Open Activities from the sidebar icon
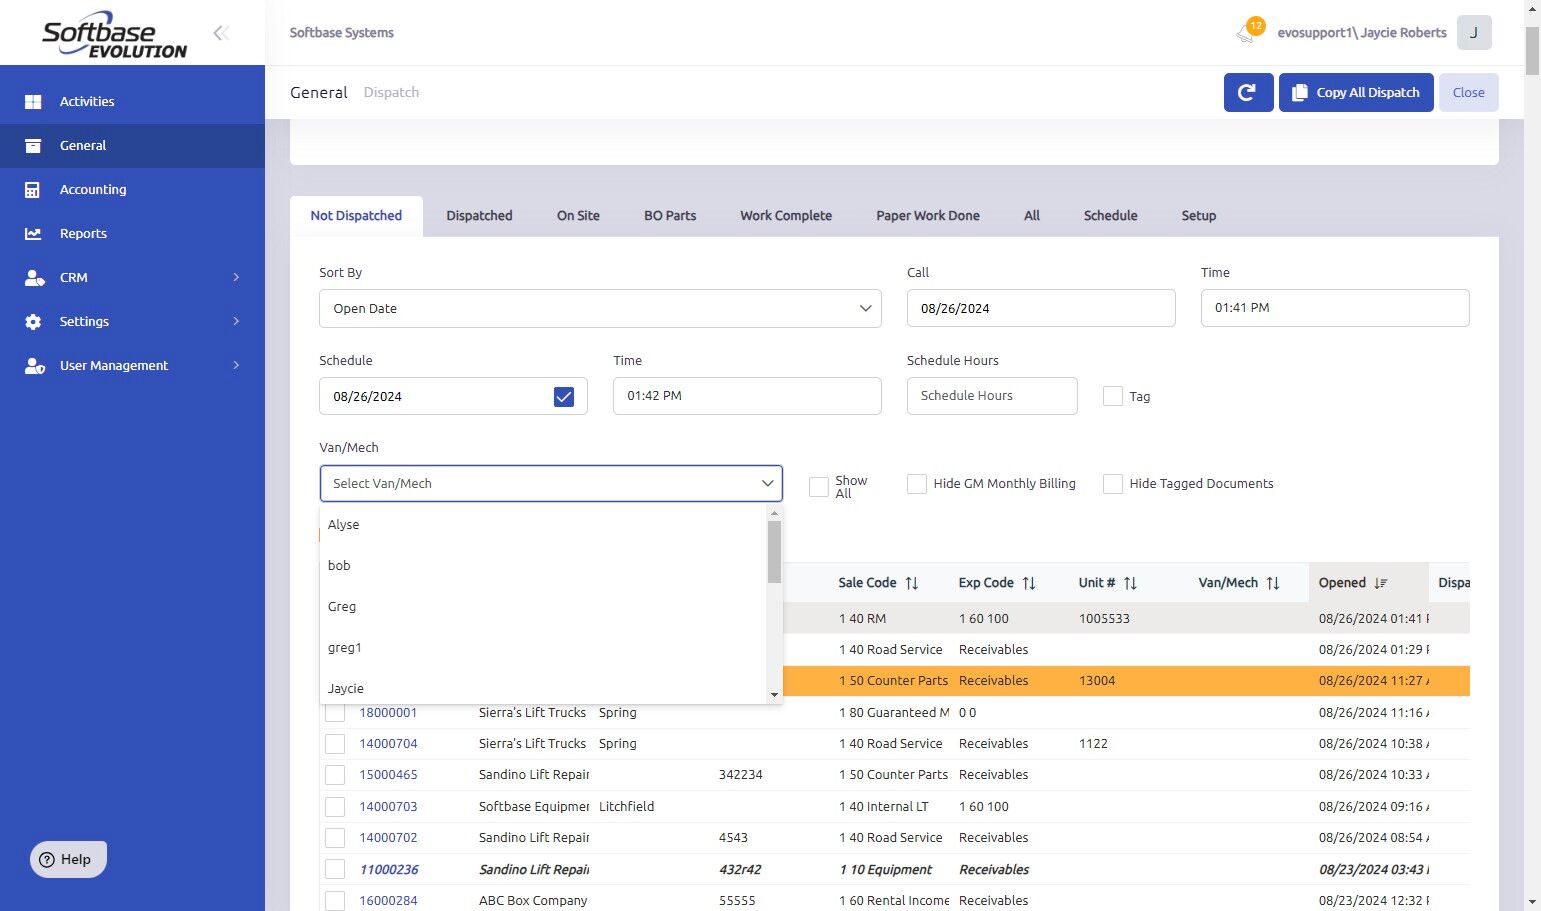Image resolution: width=1541 pixels, height=911 pixels. point(33,101)
